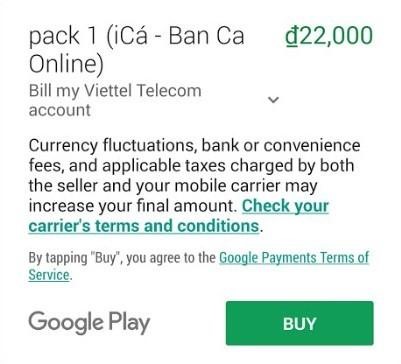Viewport: 401px width, 364px height.
Task: Click the đ22,000 price link
Action: click(329, 36)
